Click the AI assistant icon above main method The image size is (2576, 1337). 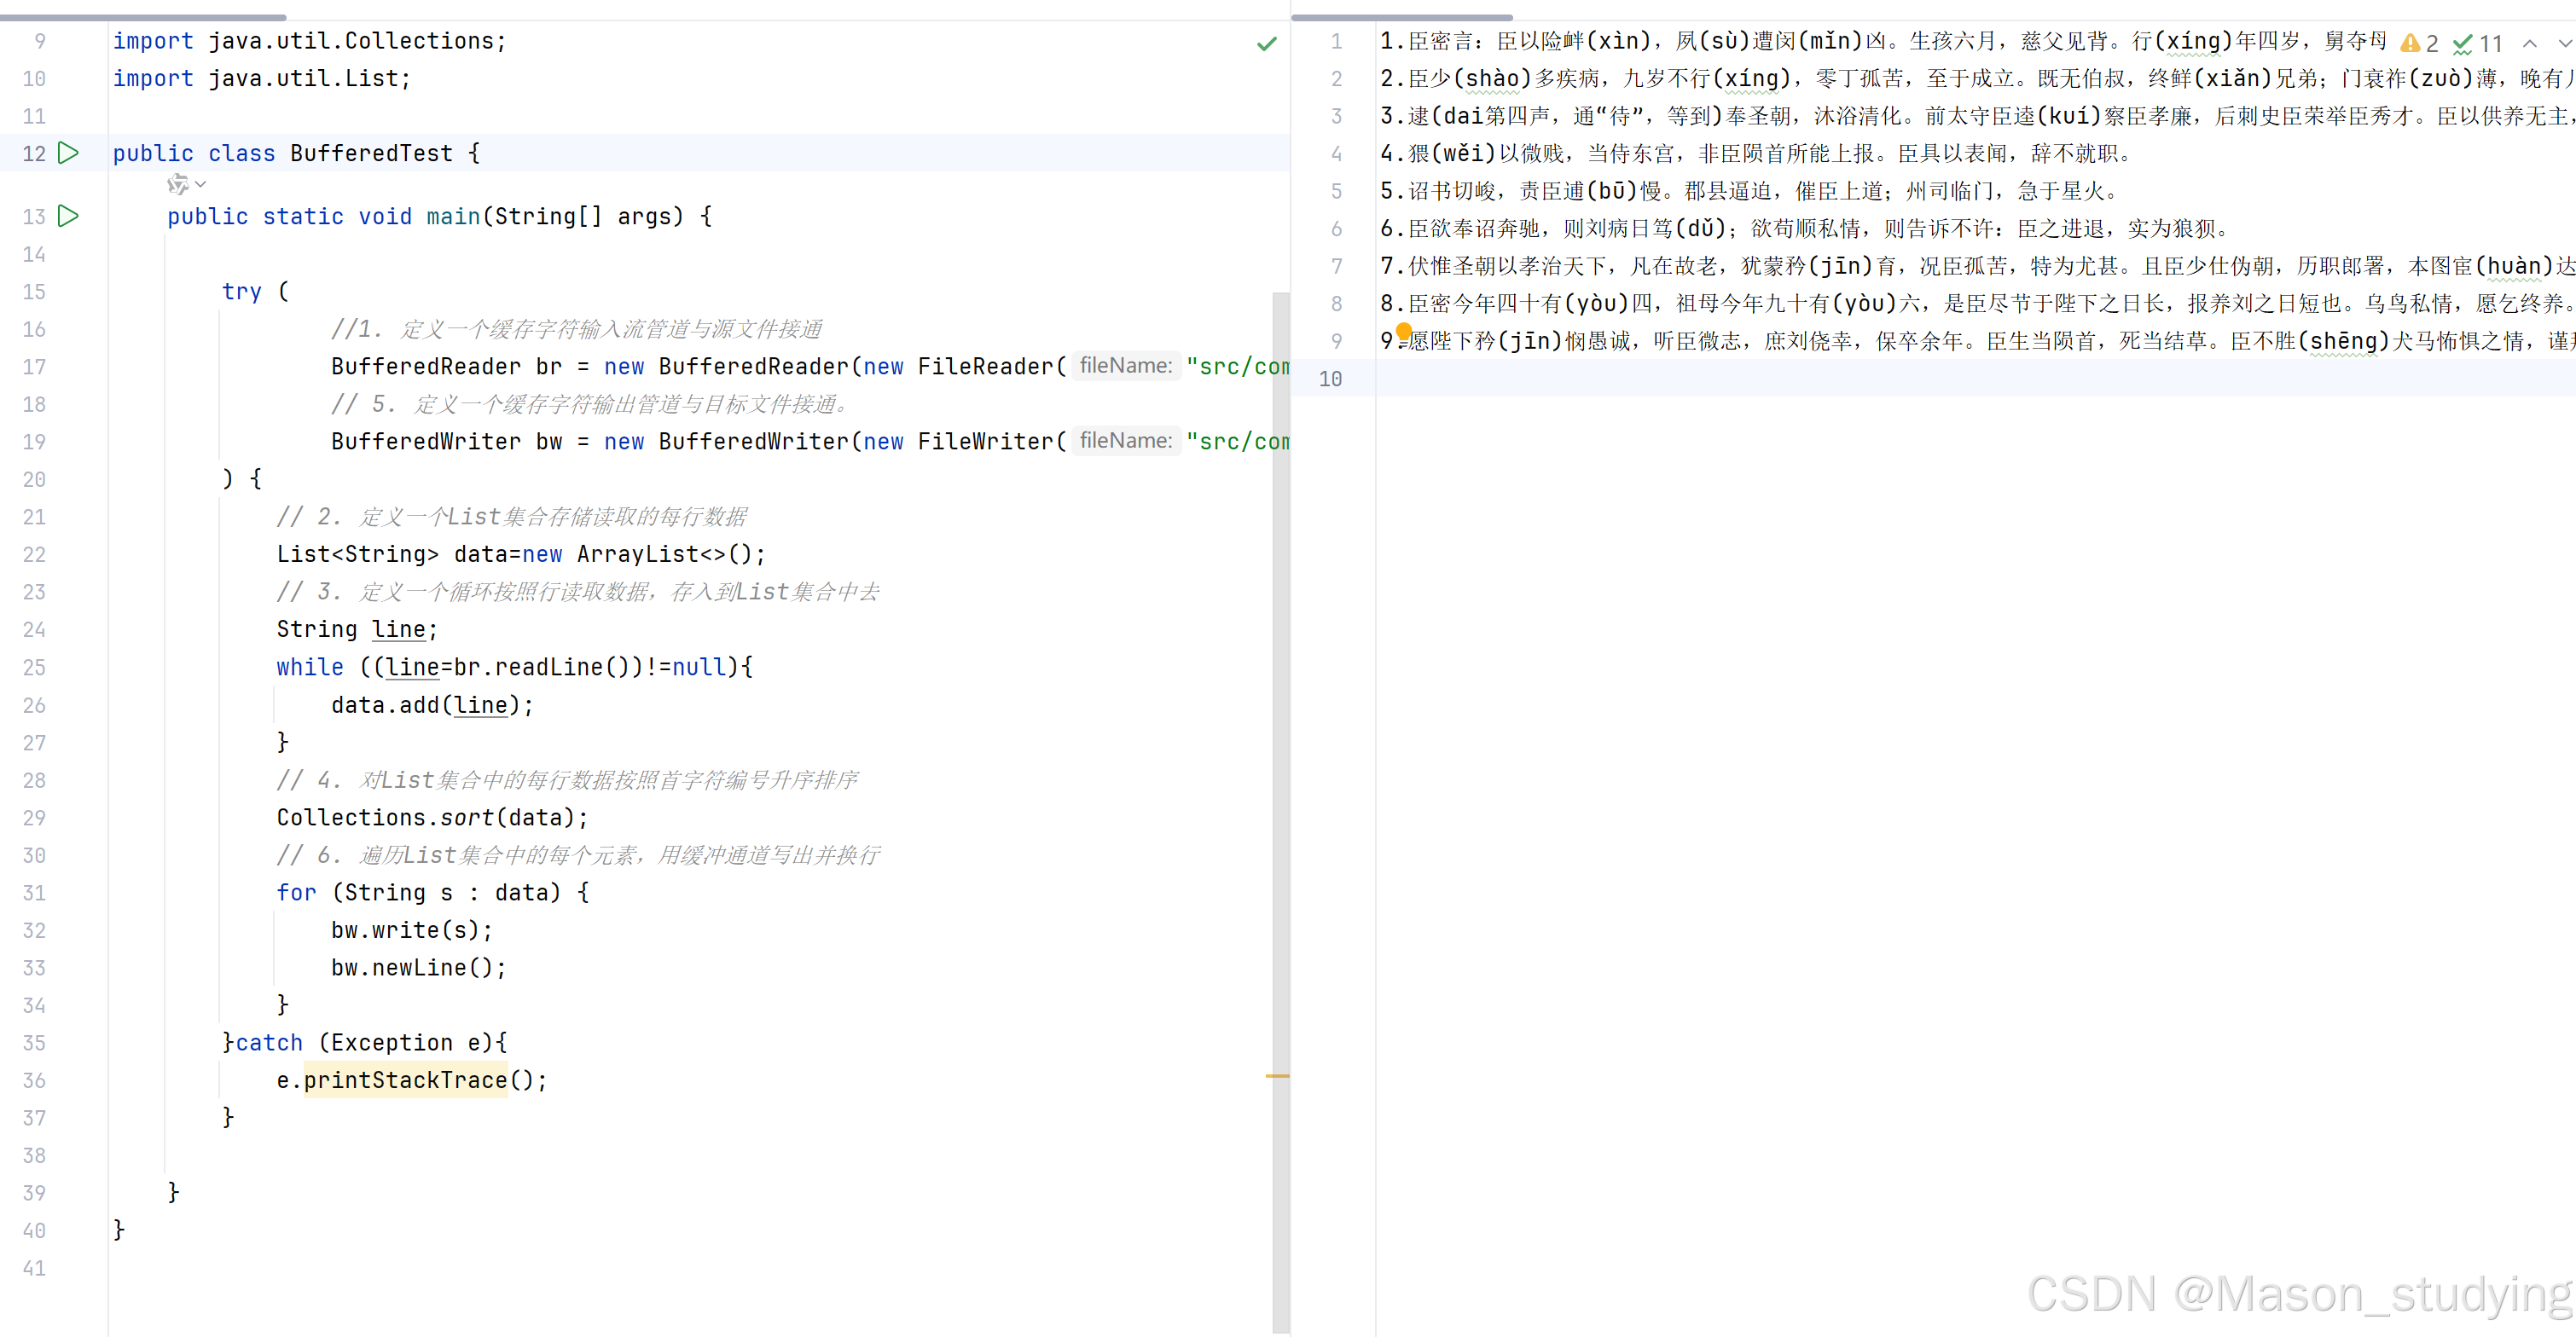point(177,184)
